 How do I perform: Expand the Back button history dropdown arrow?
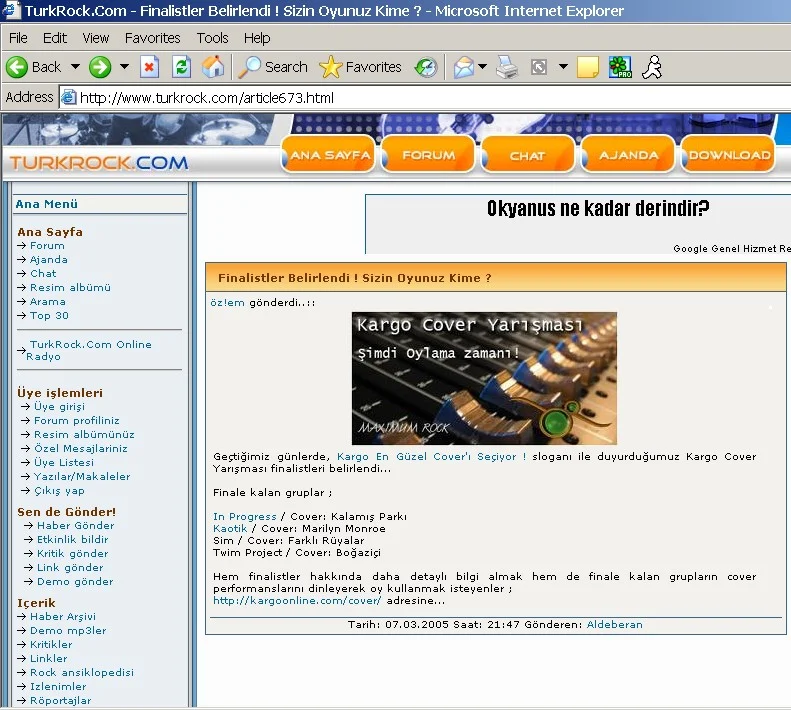(x=72, y=67)
